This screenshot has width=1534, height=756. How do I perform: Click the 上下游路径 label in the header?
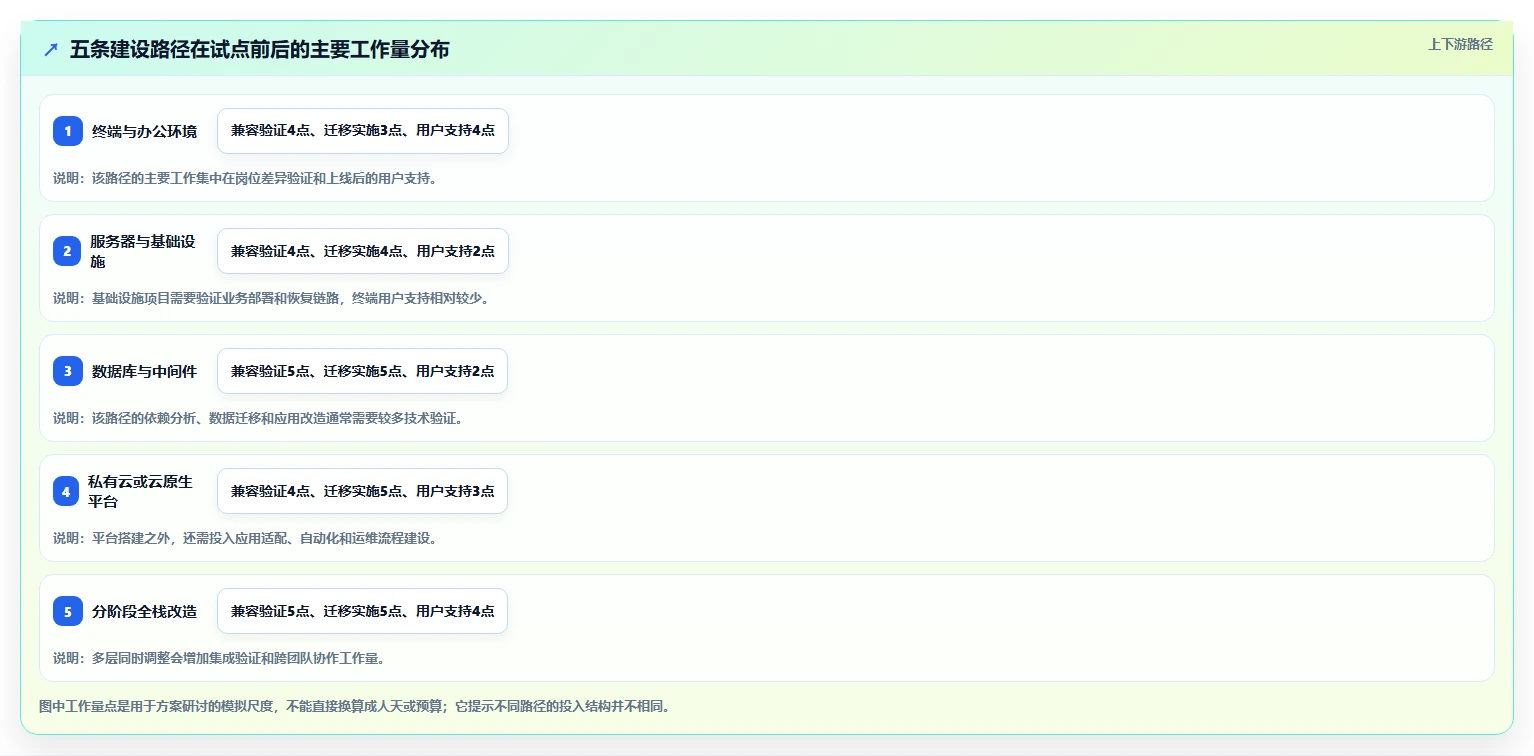[x=1460, y=44]
